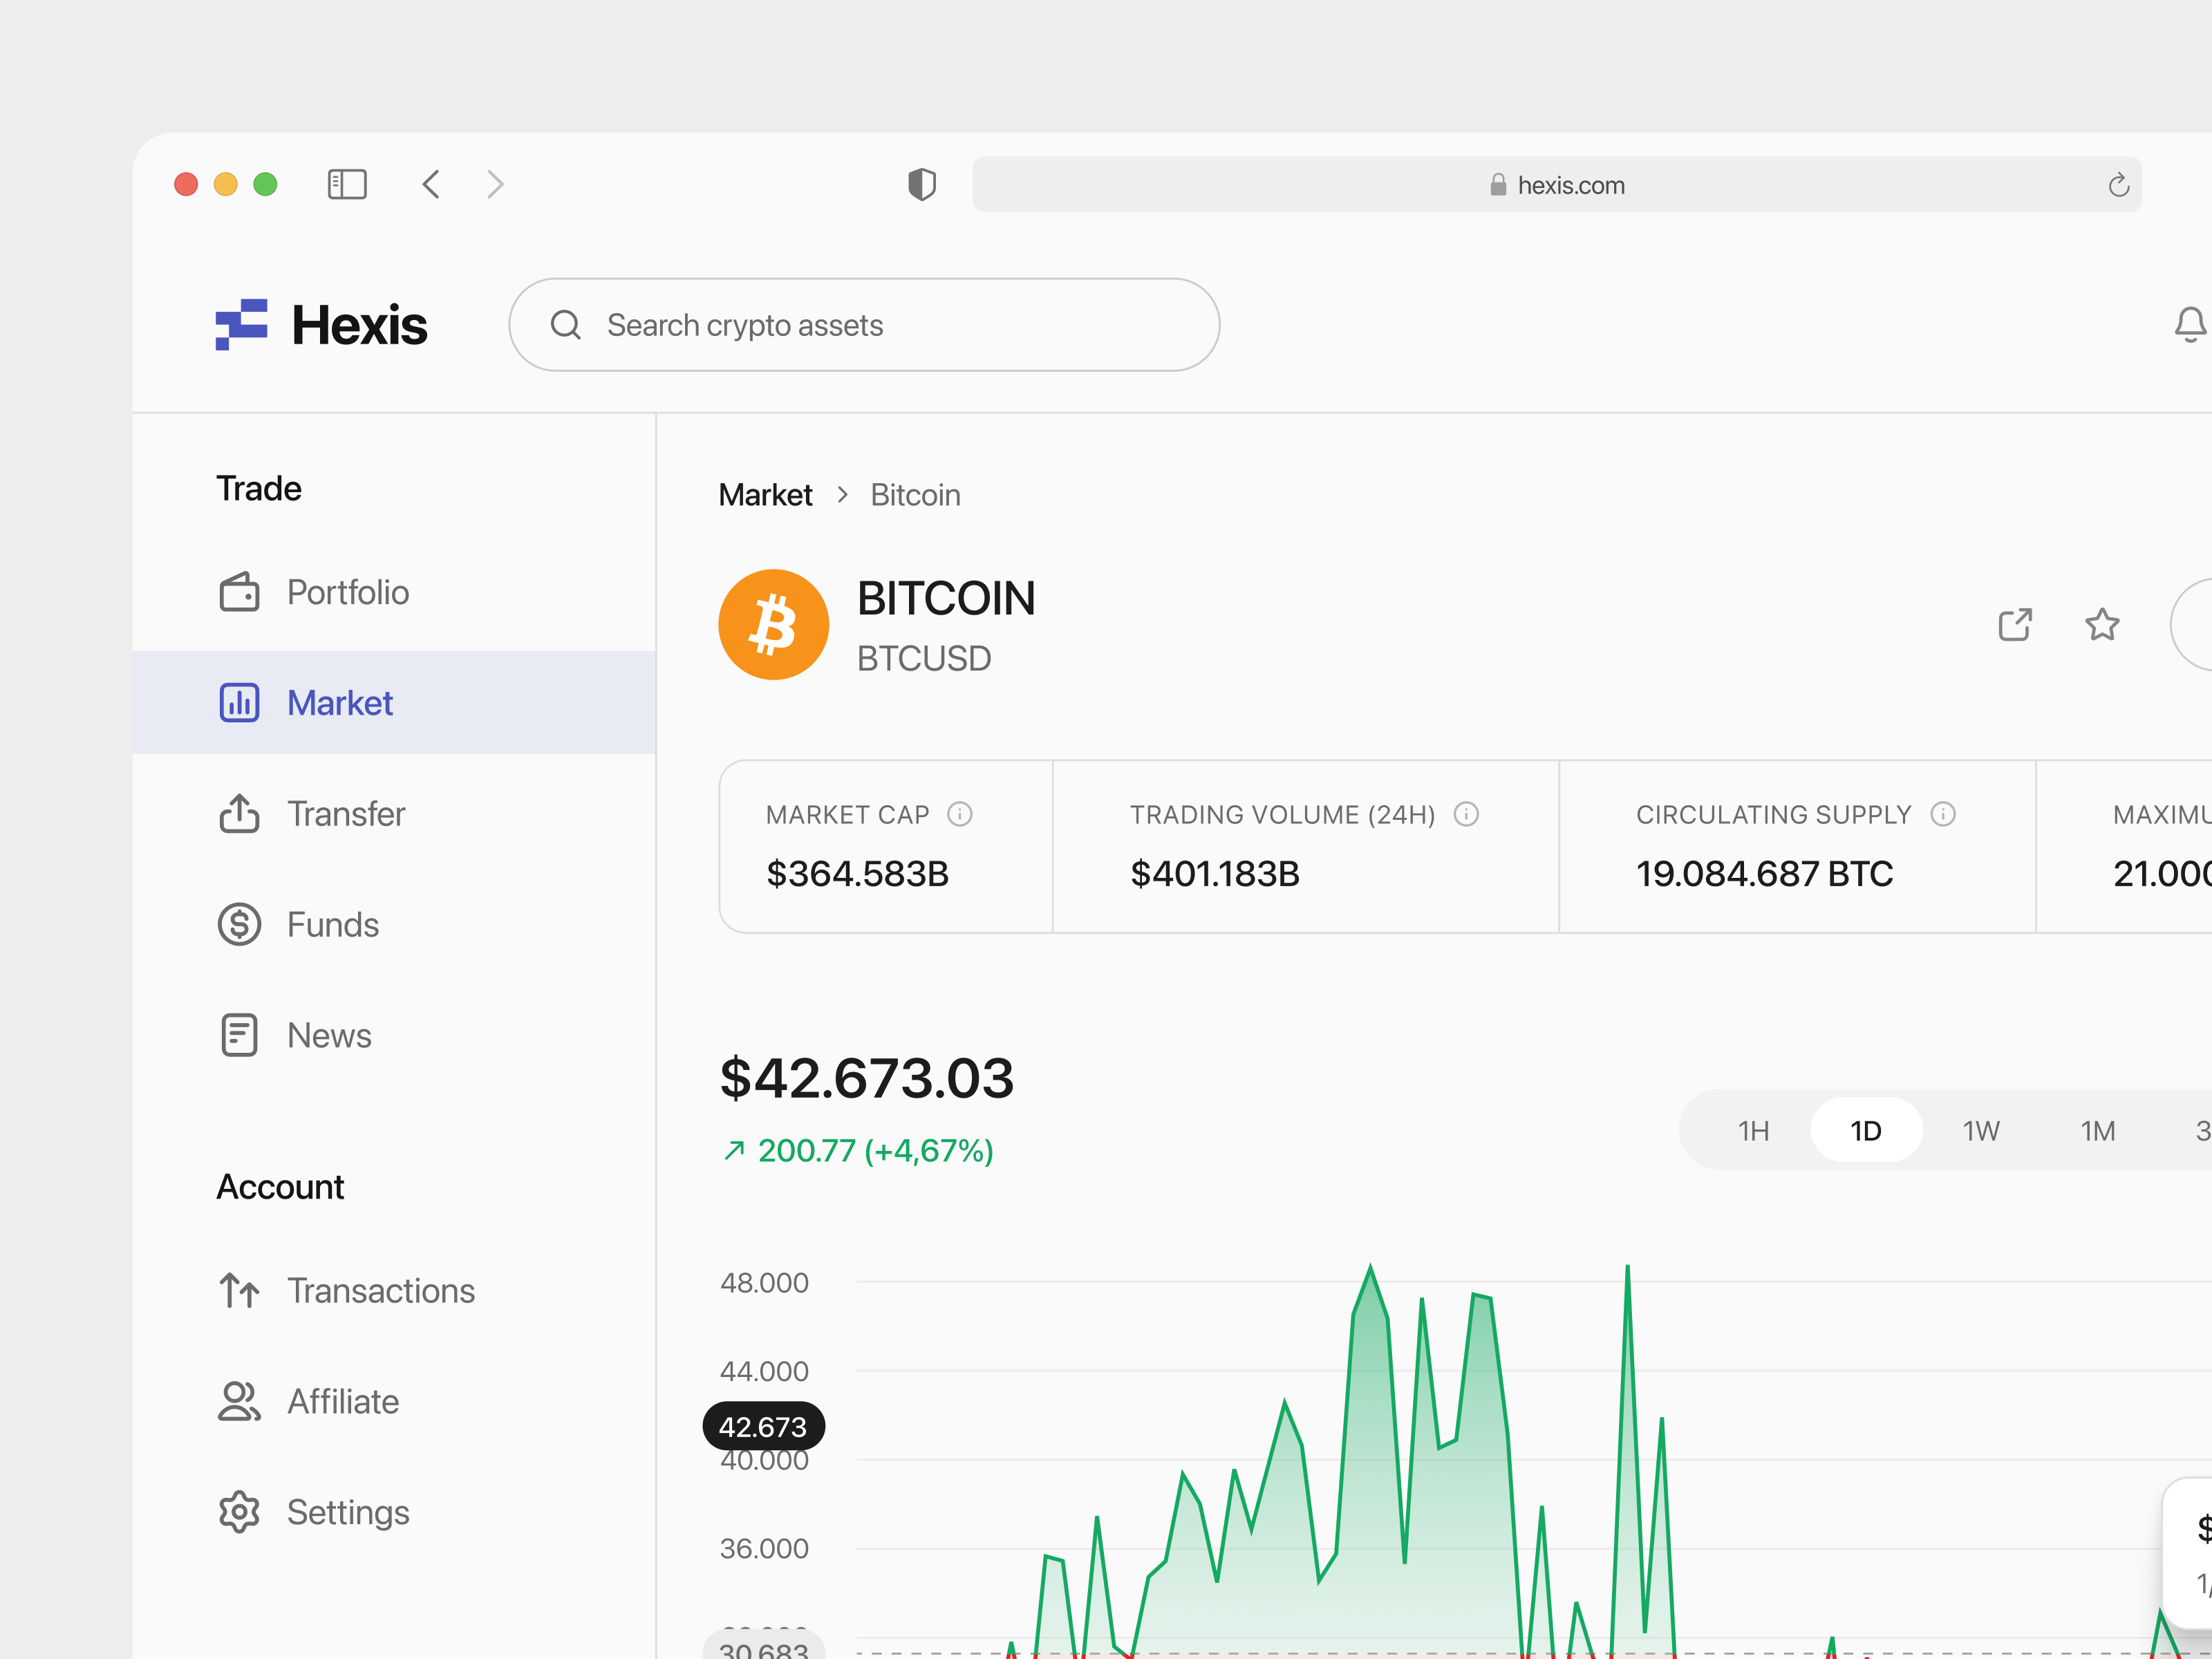Select 1D chart range
This screenshot has height=1659, width=2212.
pyautogui.click(x=1866, y=1131)
